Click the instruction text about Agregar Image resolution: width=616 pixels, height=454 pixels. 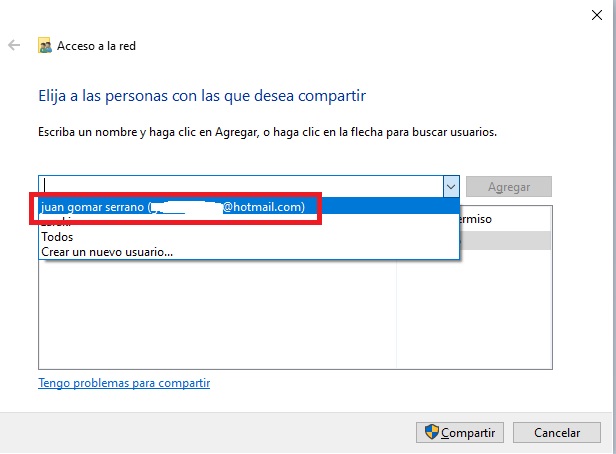[x=267, y=132]
